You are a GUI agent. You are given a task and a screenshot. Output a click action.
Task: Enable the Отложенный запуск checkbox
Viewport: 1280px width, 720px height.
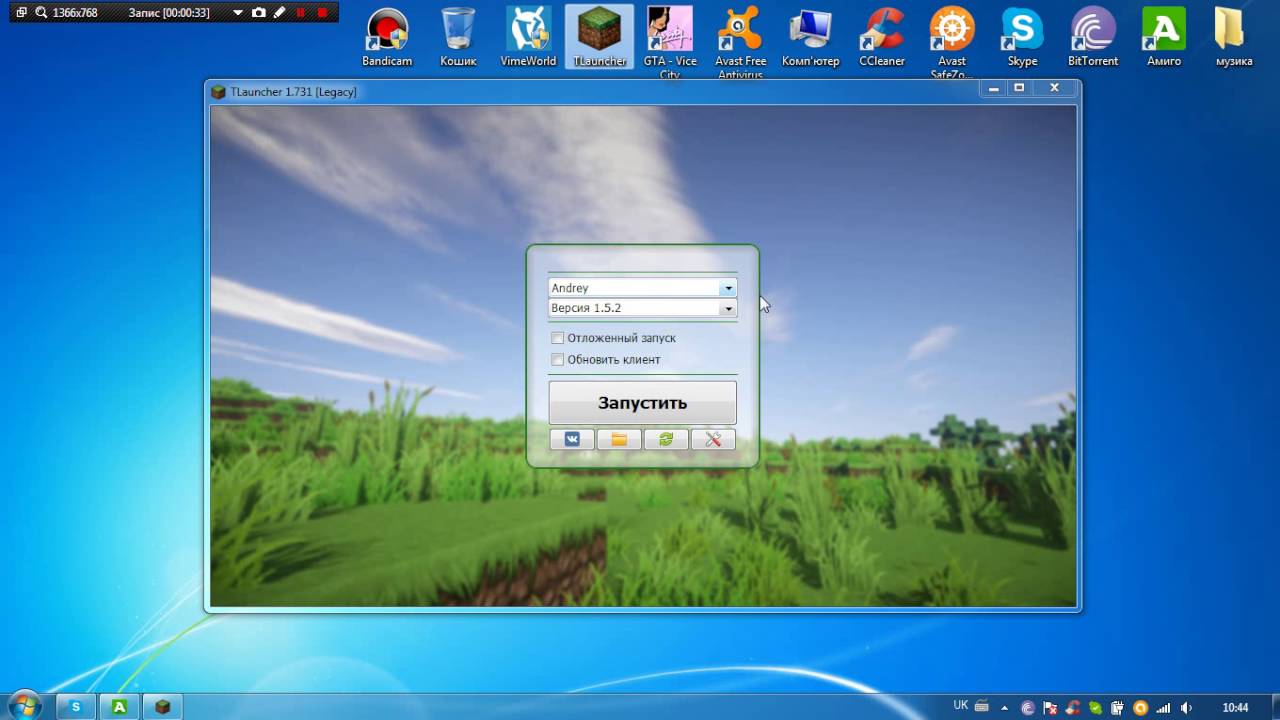click(558, 338)
